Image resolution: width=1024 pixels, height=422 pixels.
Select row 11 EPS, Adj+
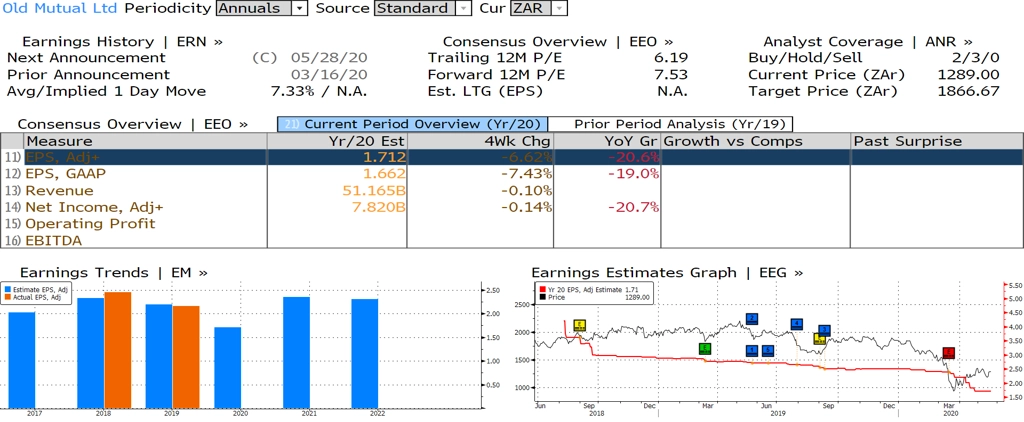[512, 157]
